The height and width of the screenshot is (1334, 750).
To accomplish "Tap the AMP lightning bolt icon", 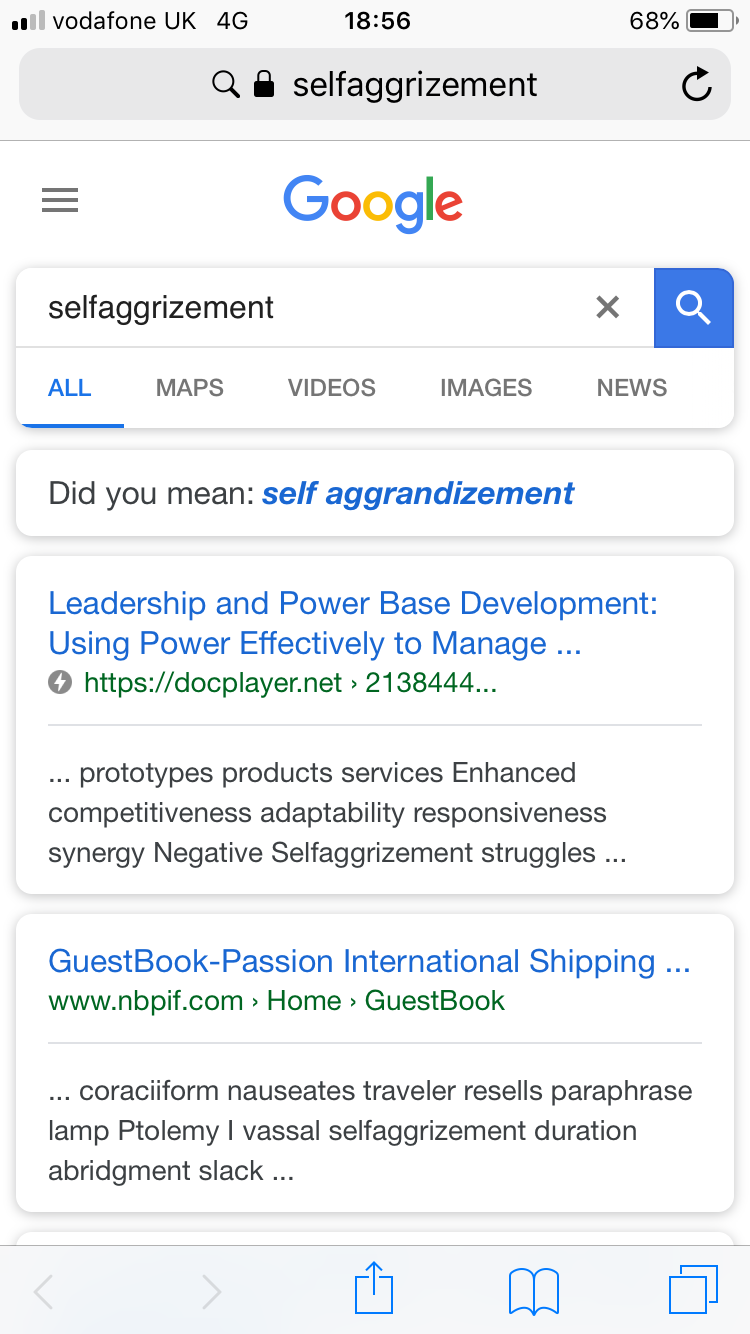I will [60, 683].
